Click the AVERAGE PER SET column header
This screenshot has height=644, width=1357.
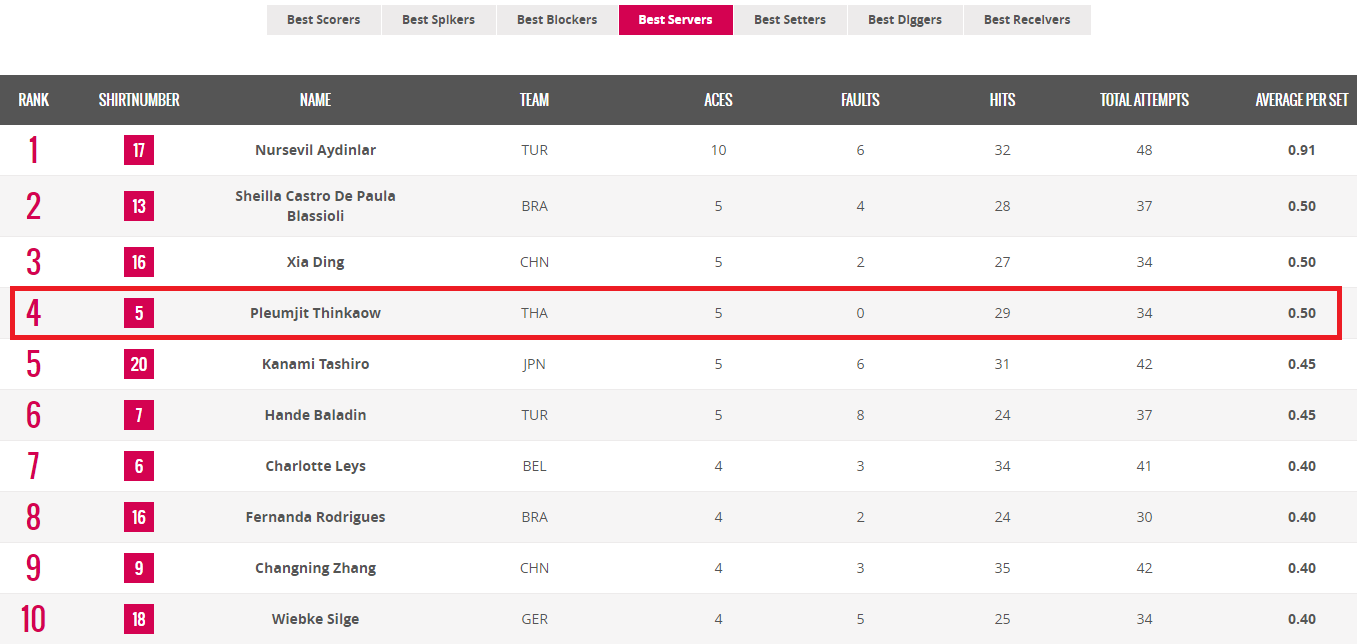(x=1302, y=100)
